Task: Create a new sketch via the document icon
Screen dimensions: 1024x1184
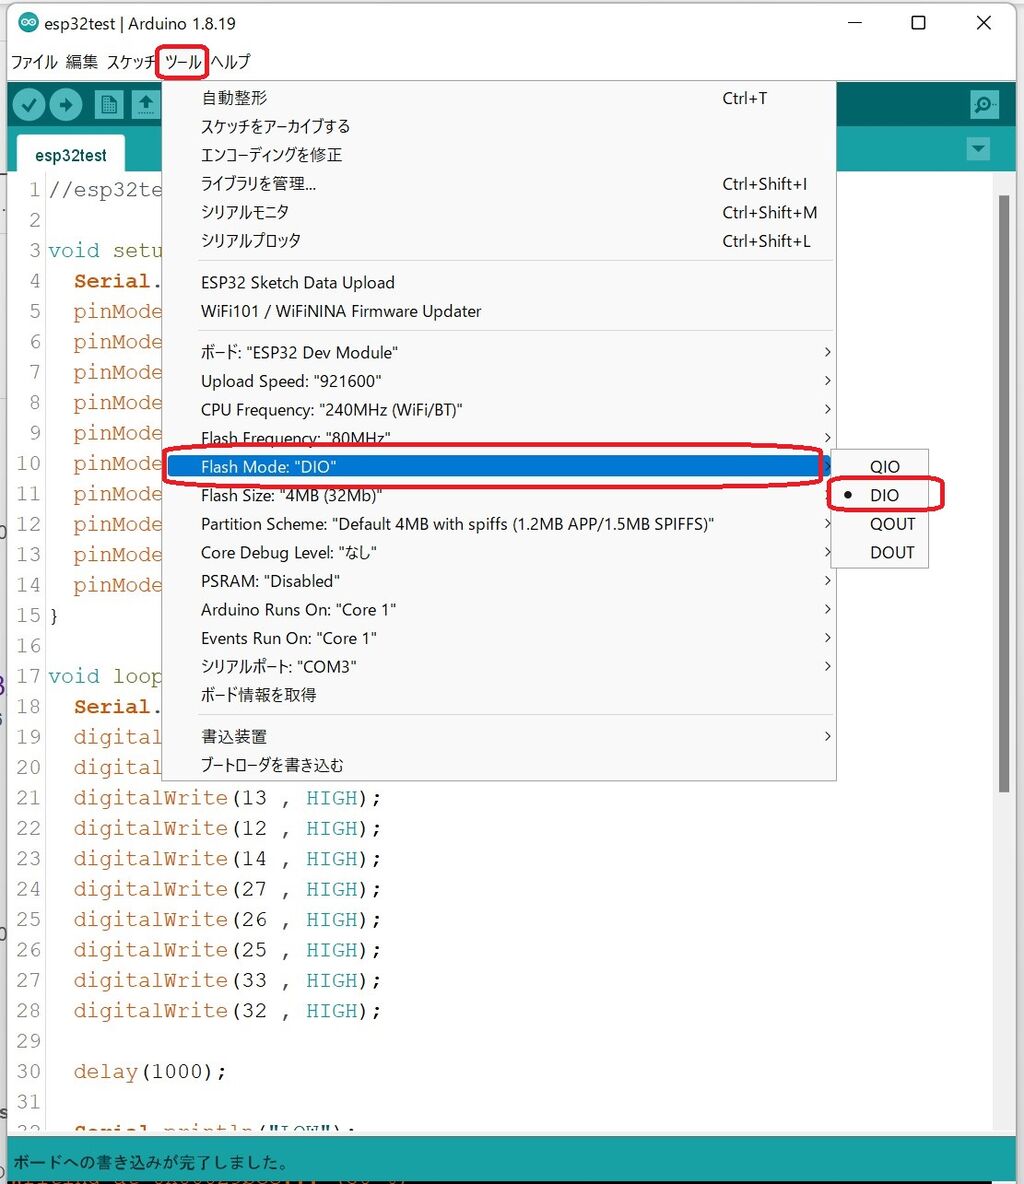Action: pyautogui.click(x=109, y=104)
